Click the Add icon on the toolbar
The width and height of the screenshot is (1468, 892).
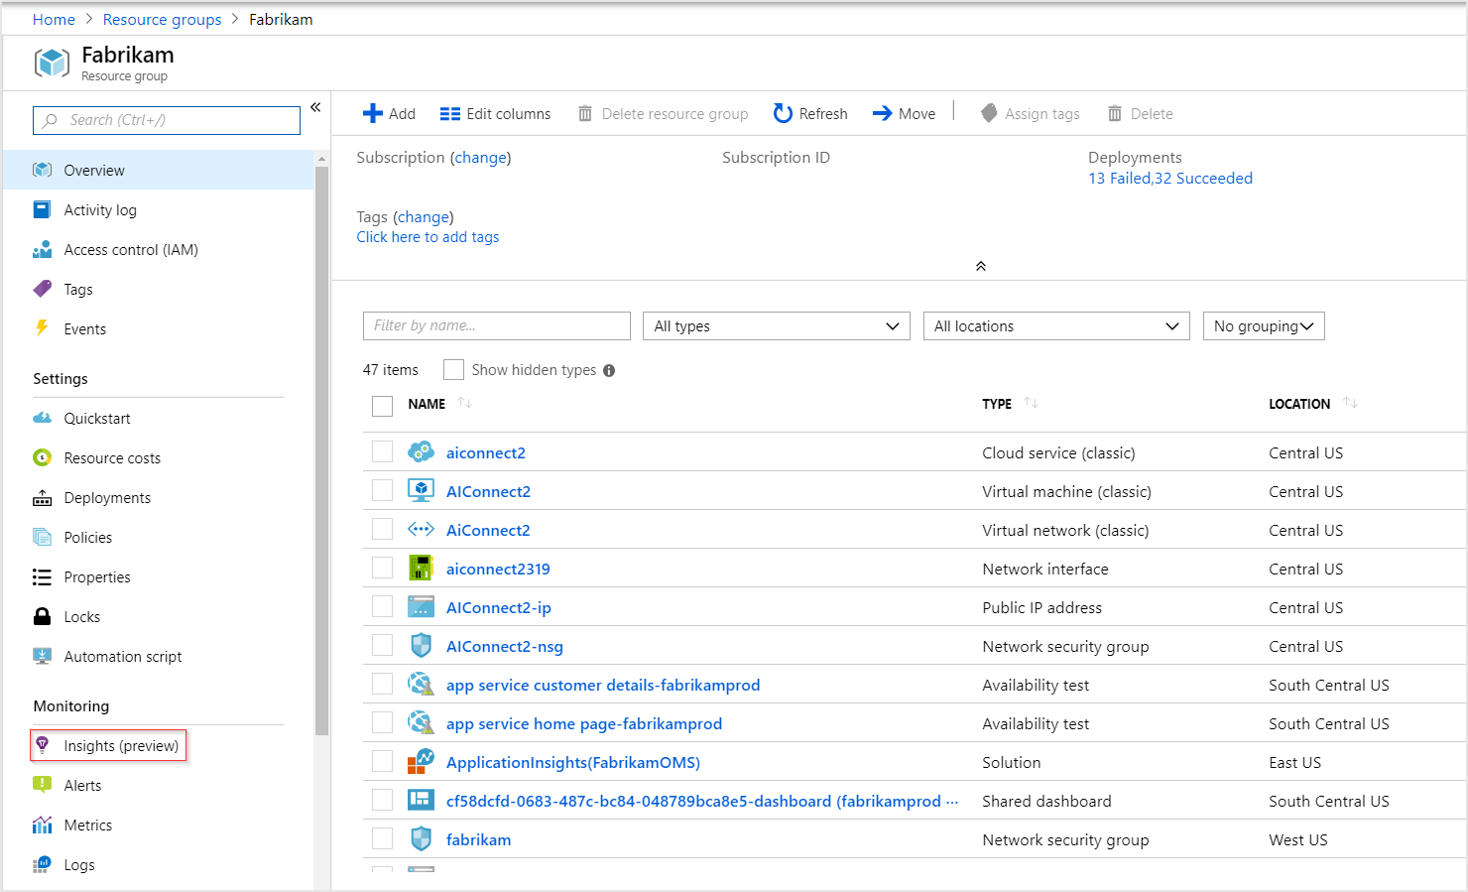(371, 113)
